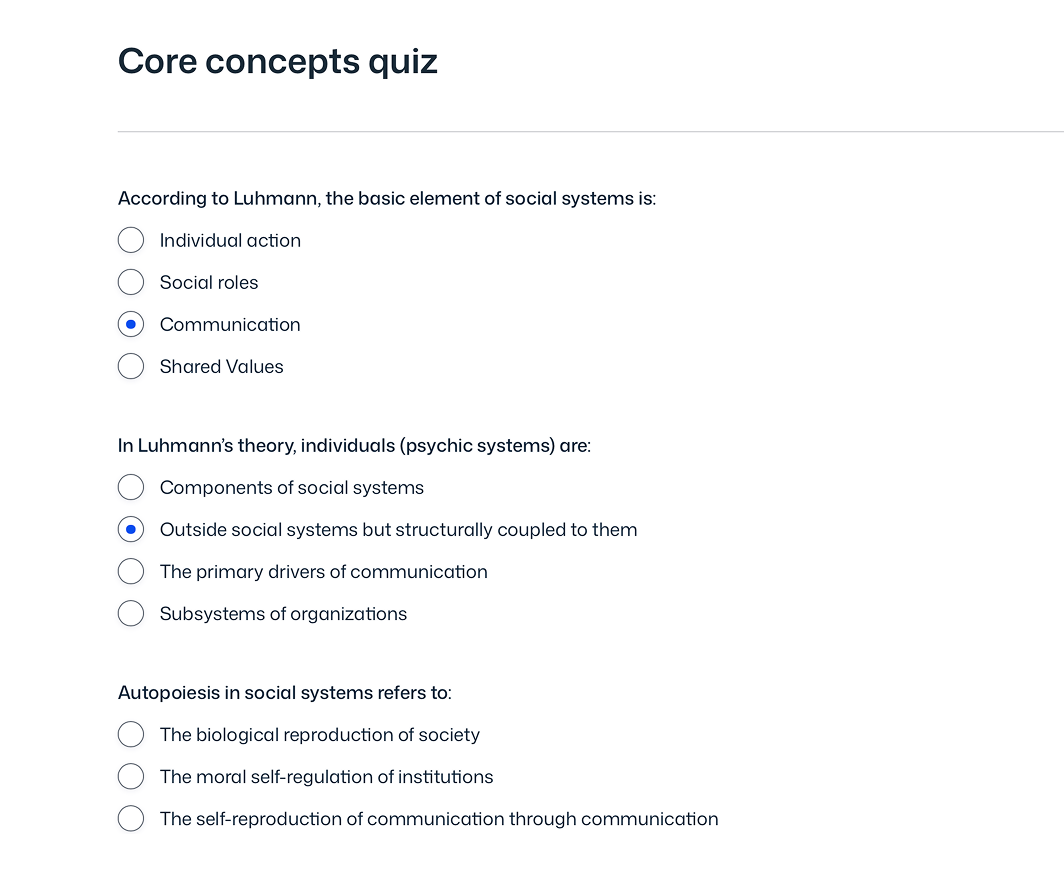The height and width of the screenshot is (875, 1064).
Task: Click the 'Individual action' answer label text
Action: [230, 241]
